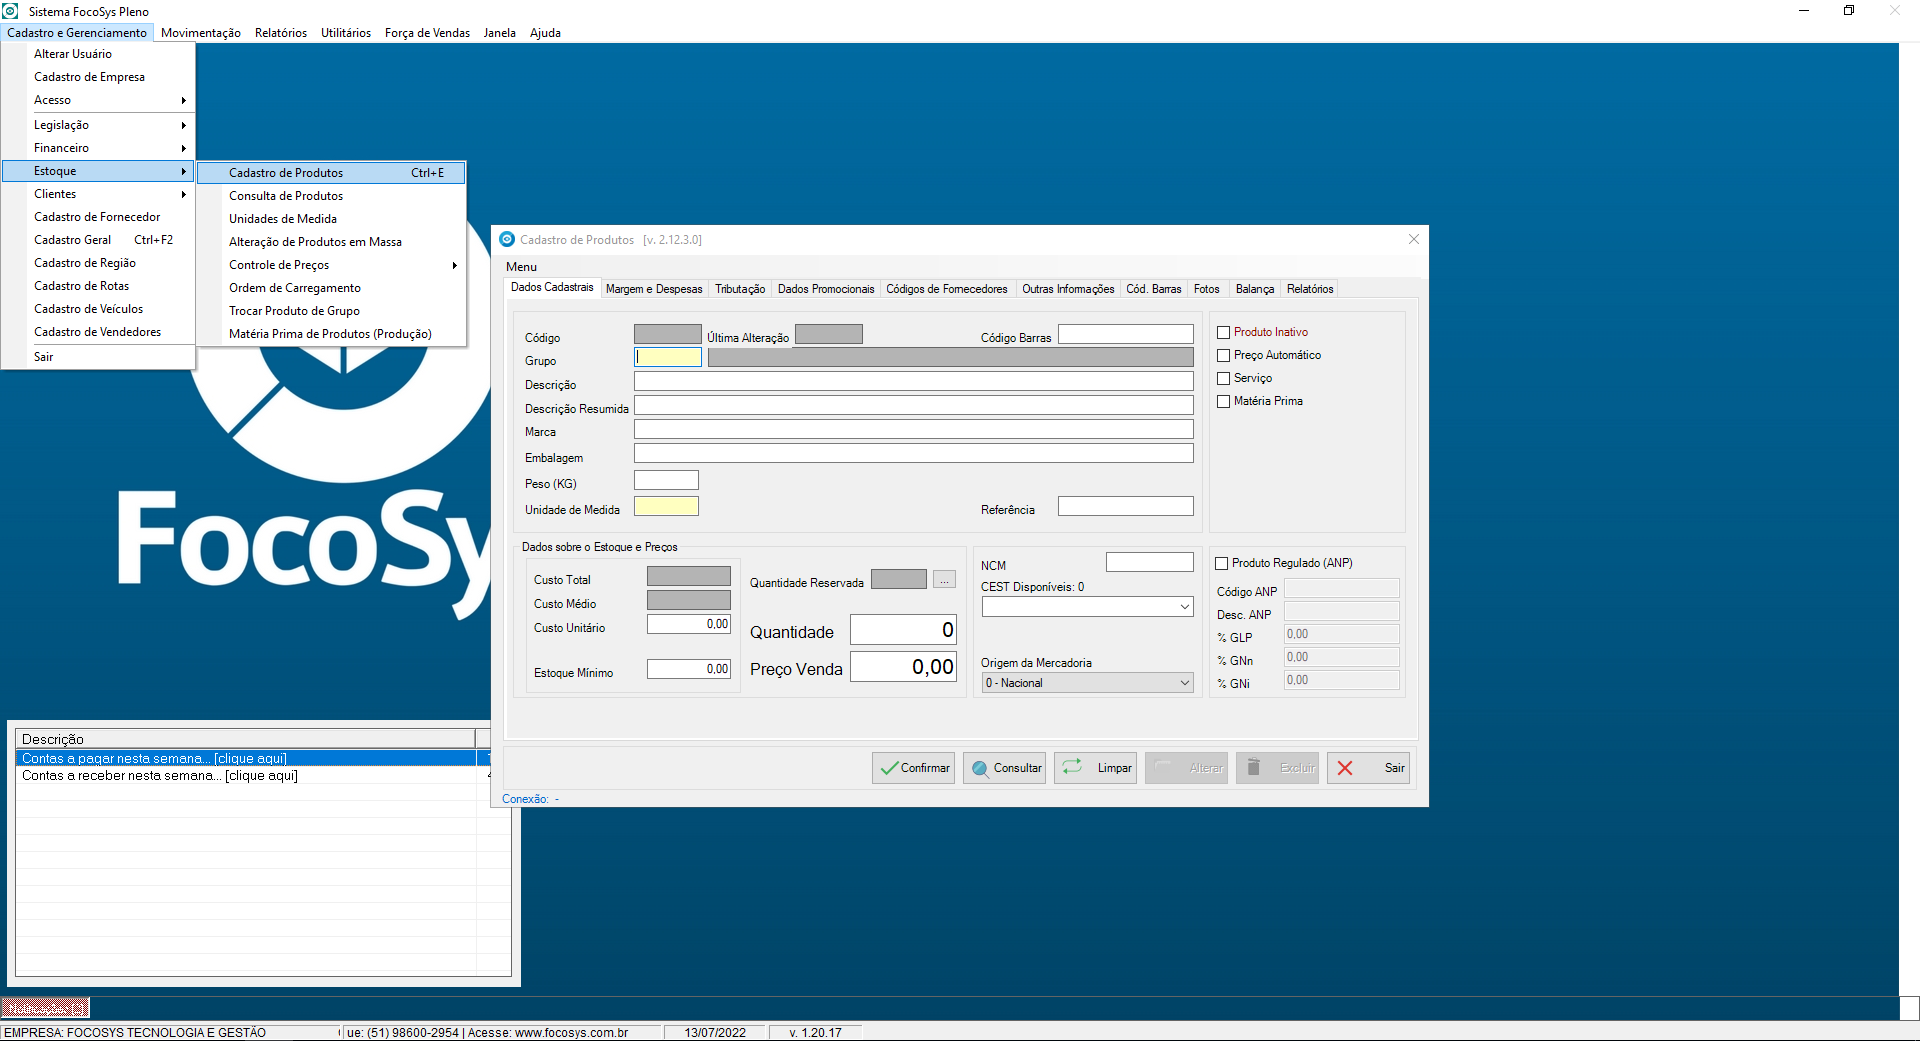Click the Alterar button

coord(1186,768)
